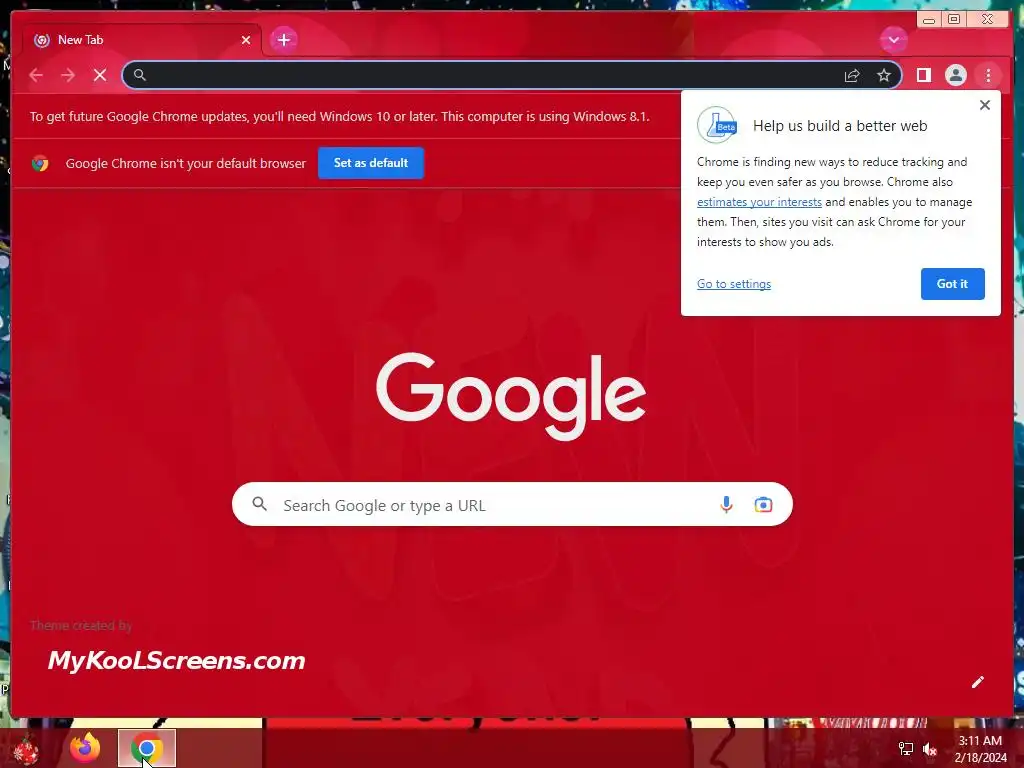Open Chrome's three-dot menu
The height and width of the screenshot is (768, 1024).
tap(988, 75)
